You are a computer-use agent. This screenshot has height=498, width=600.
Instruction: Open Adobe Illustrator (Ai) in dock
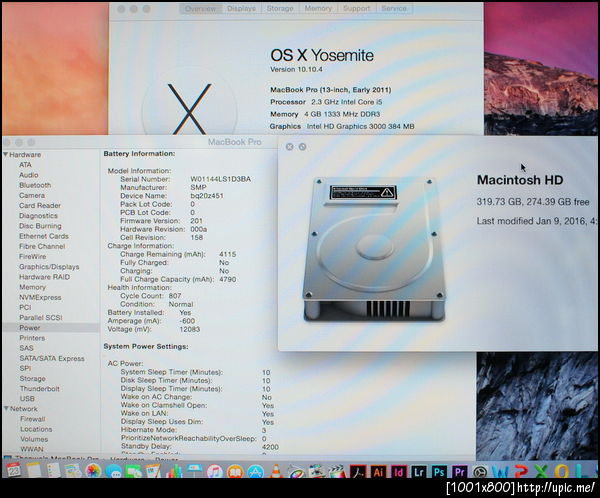(378, 471)
